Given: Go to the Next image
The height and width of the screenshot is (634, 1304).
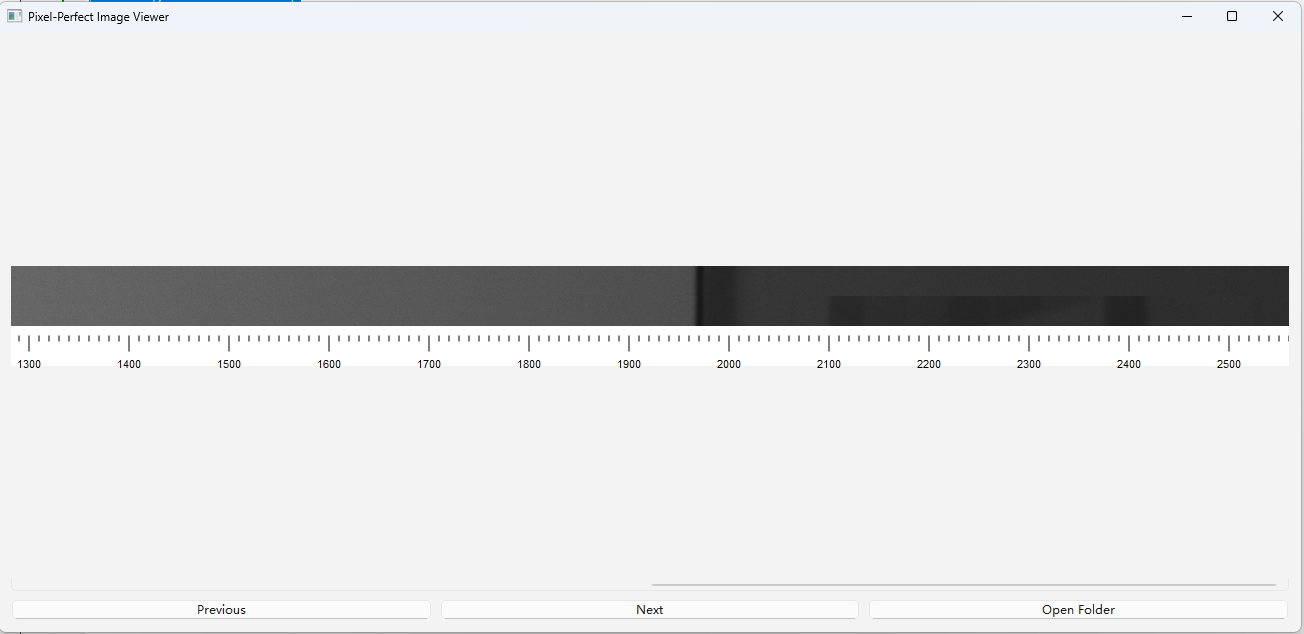Looking at the screenshot, I should pos(650,609).
